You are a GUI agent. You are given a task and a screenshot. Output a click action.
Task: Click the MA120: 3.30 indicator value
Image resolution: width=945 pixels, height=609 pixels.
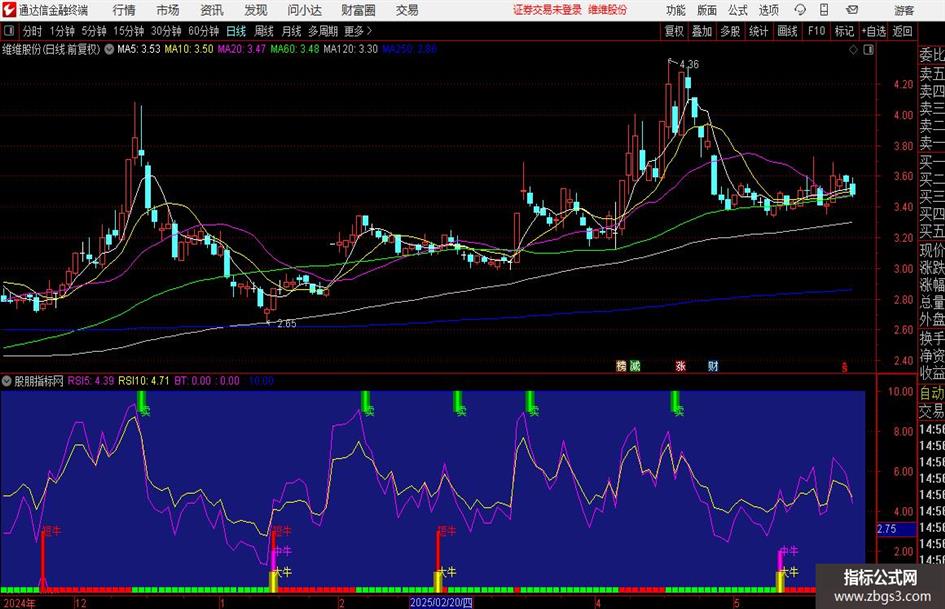point(350,49)
